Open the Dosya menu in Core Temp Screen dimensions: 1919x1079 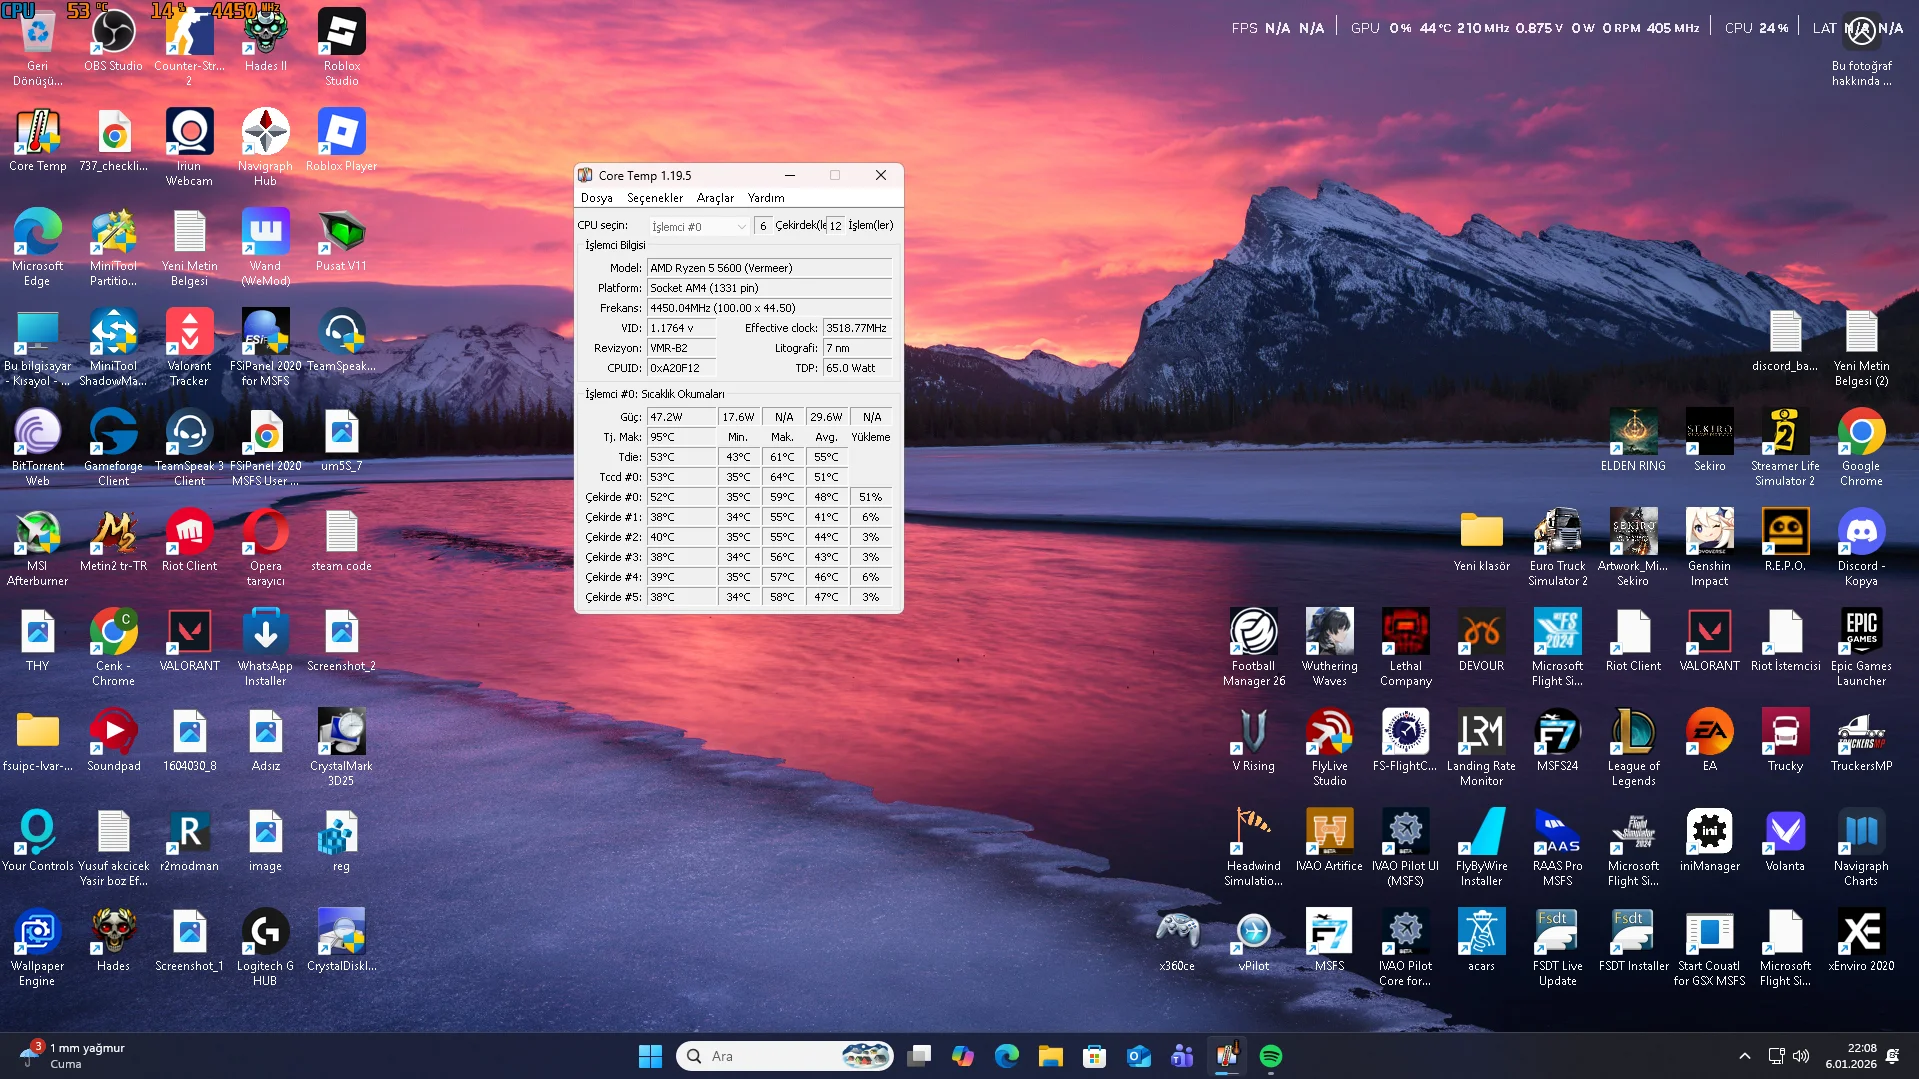pyautogui.click(x=596, y=198)
